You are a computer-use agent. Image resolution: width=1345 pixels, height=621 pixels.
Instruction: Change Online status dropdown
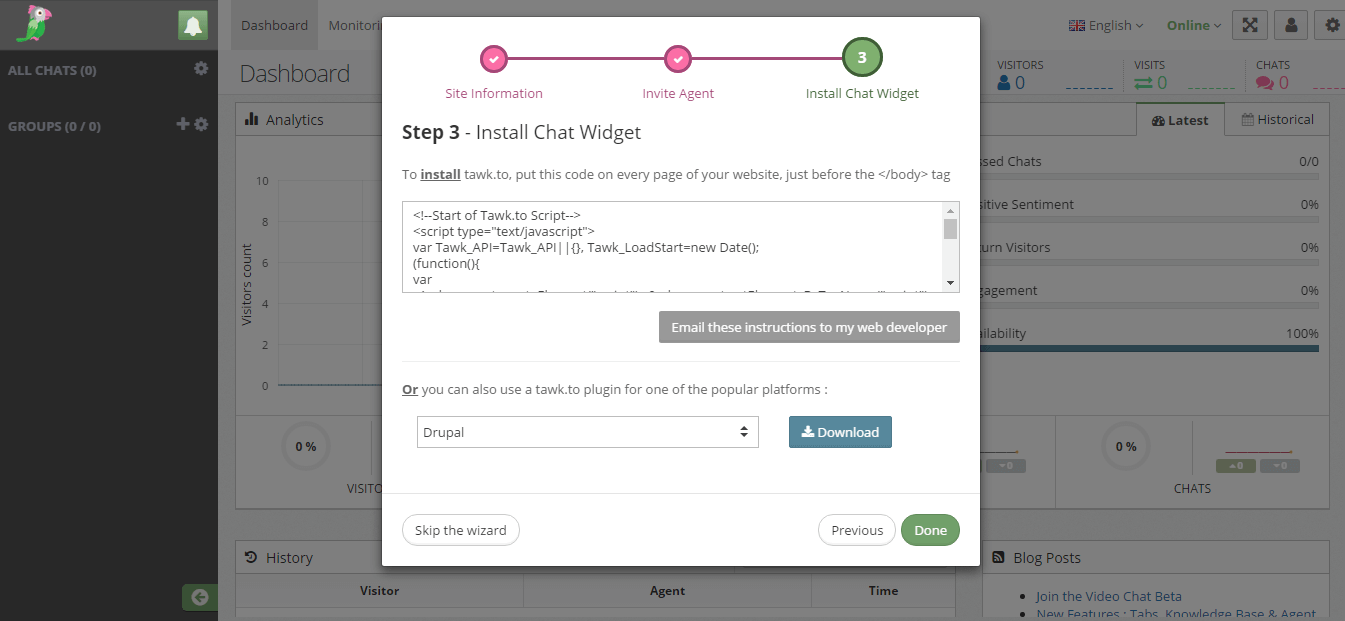pos(1193,25)
